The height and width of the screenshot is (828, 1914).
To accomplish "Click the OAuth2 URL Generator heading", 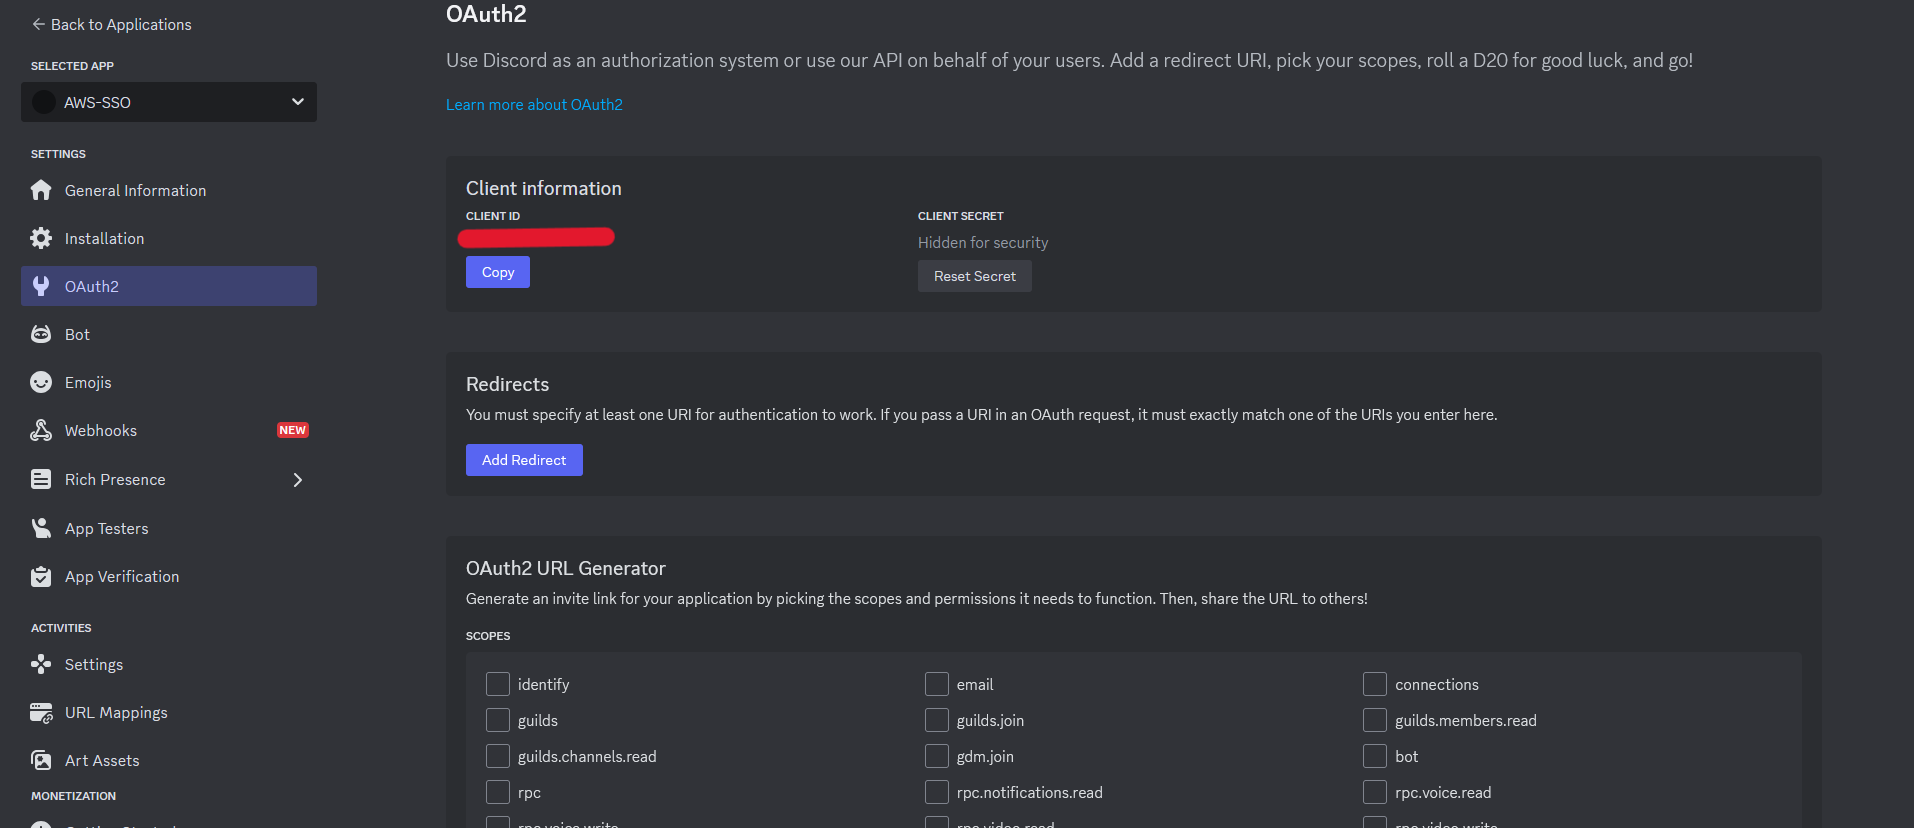I will [566, 568].
